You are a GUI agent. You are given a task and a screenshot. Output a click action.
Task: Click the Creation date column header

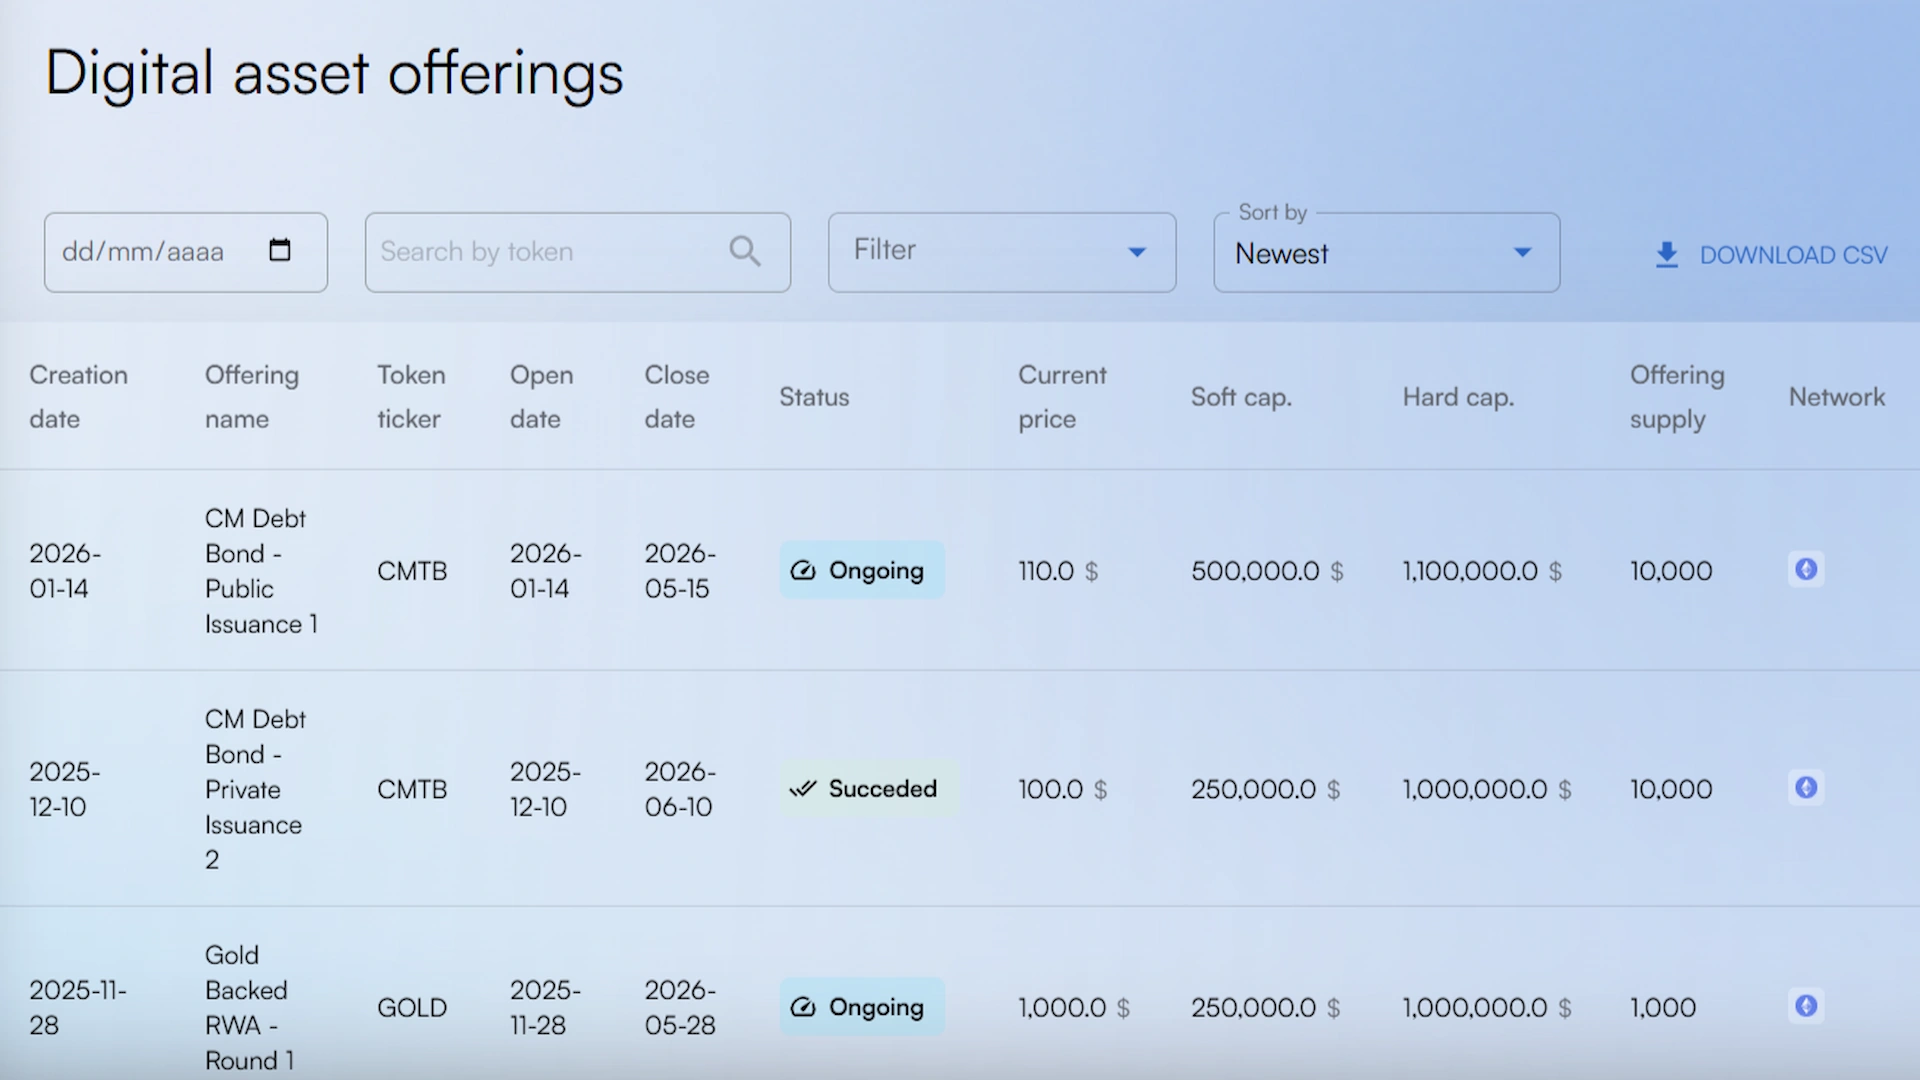[79, 397]
